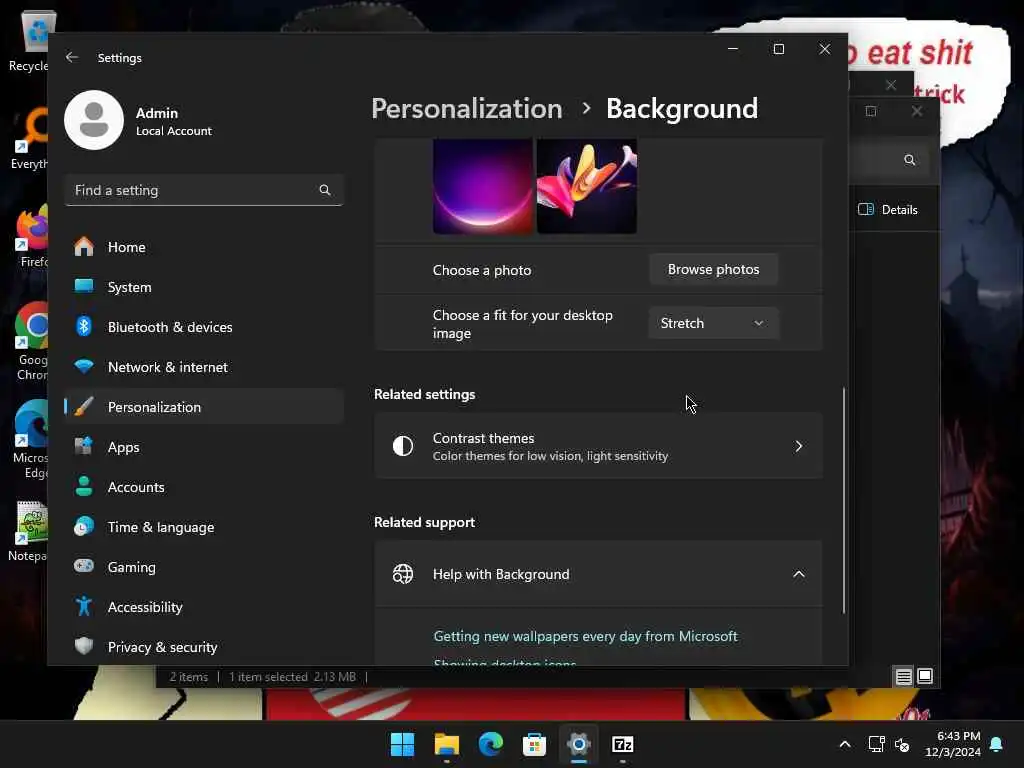
Task: Open File Explorer from the taskbar
Action: [447, 744]
